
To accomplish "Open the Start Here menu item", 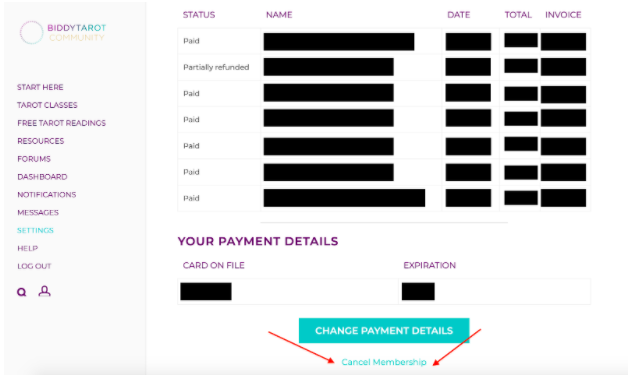I will pos(40,87).
